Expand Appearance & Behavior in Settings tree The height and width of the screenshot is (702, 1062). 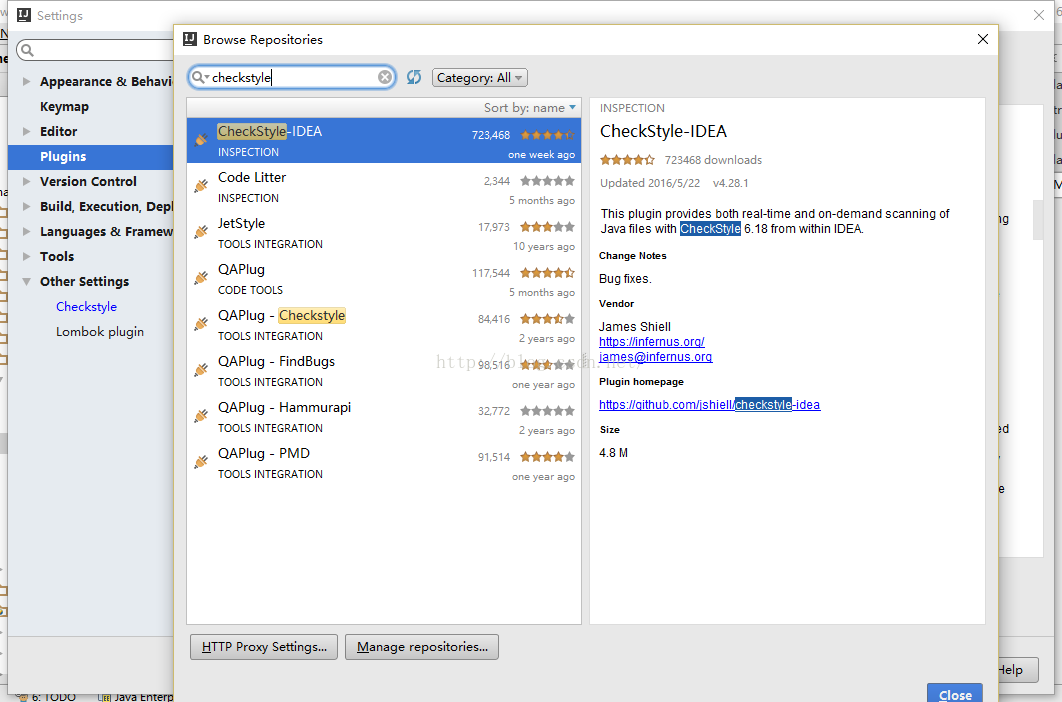[26, 81]
